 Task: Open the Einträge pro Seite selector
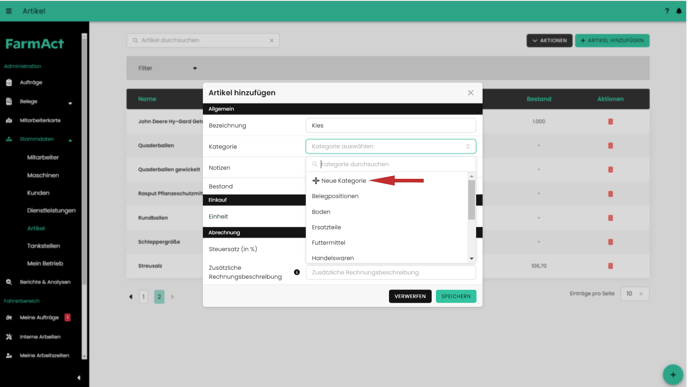coord(634,294)
